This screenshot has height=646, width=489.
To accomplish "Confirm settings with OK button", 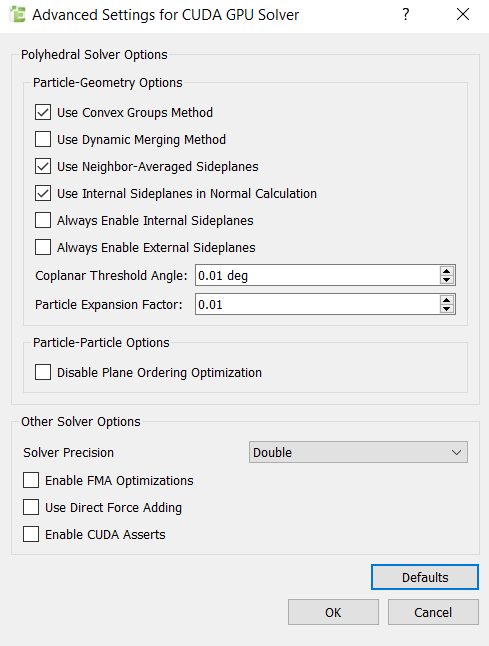I will point(333,612).
